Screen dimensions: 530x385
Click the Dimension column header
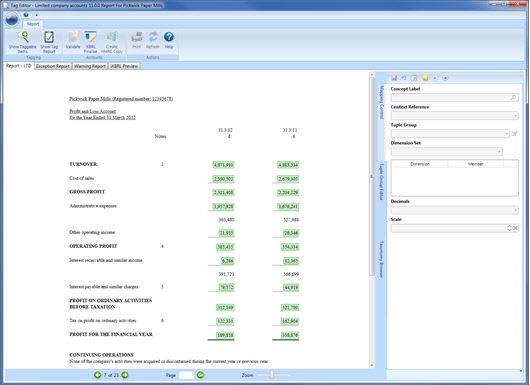[420, 164]
